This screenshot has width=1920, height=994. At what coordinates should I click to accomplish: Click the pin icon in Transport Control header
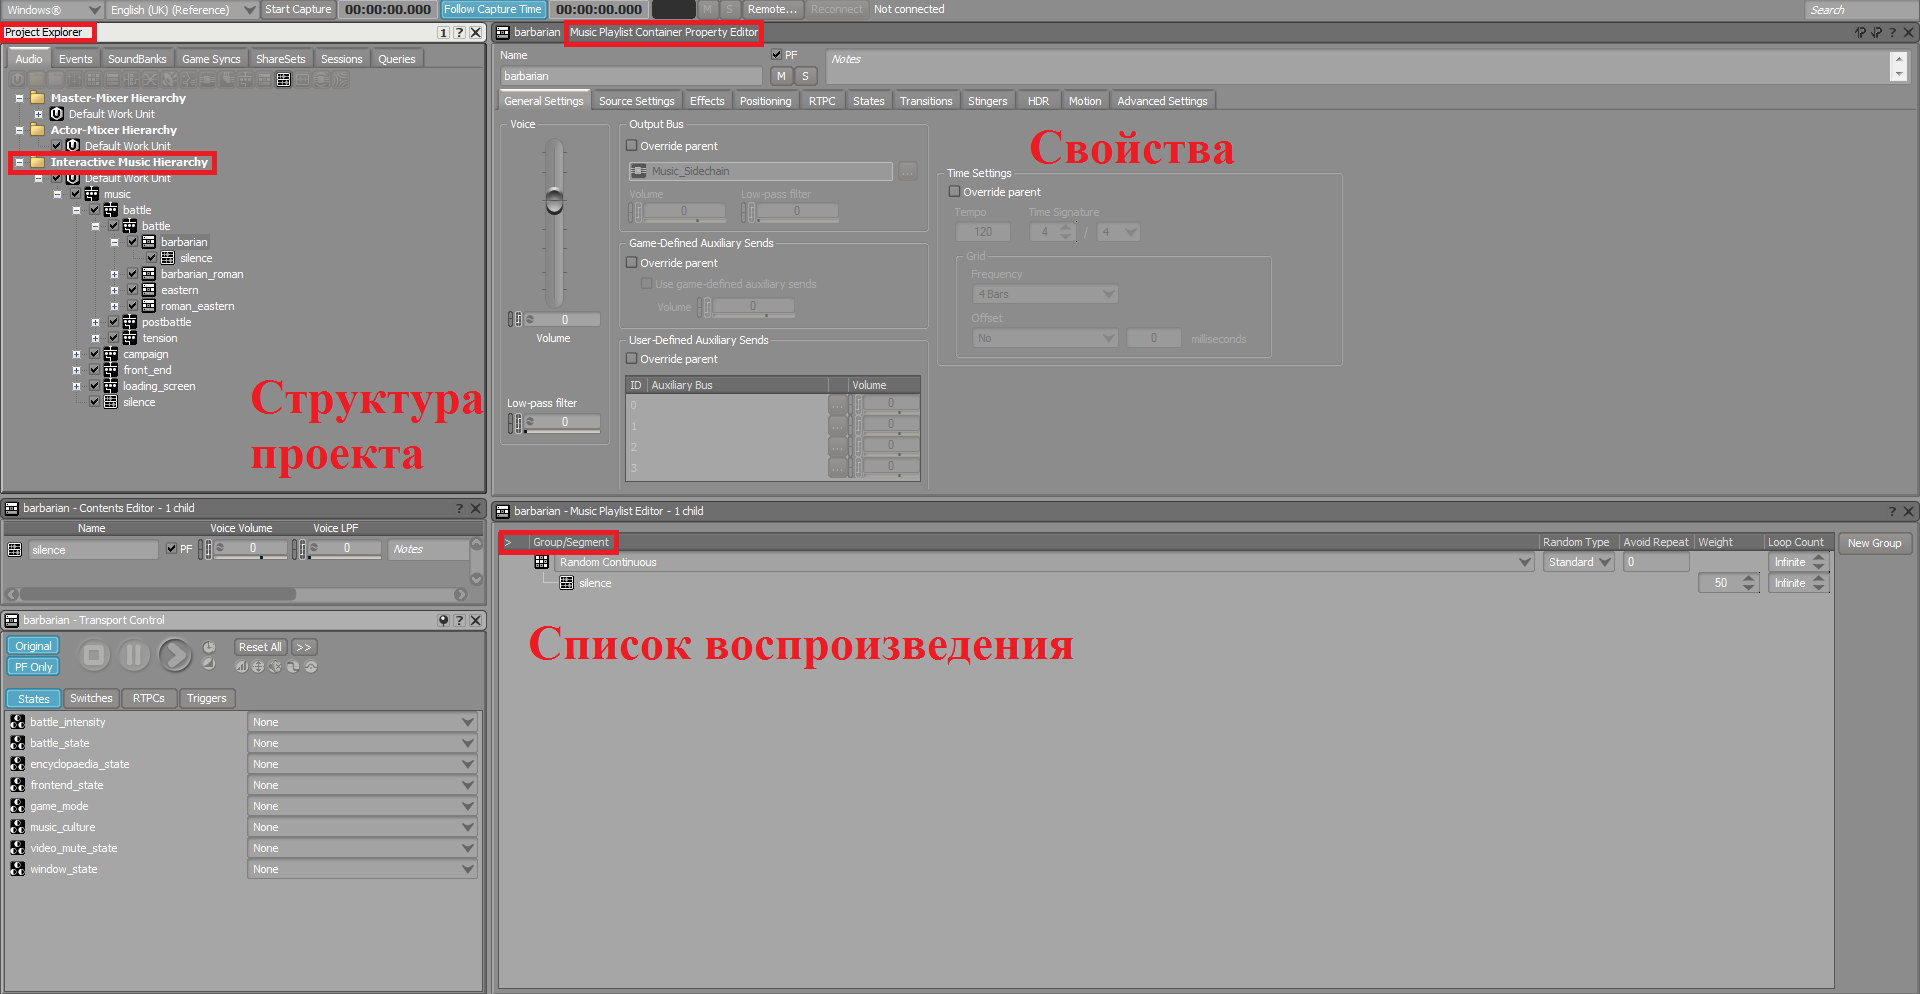pyautogui.click(x=443, y=620)
